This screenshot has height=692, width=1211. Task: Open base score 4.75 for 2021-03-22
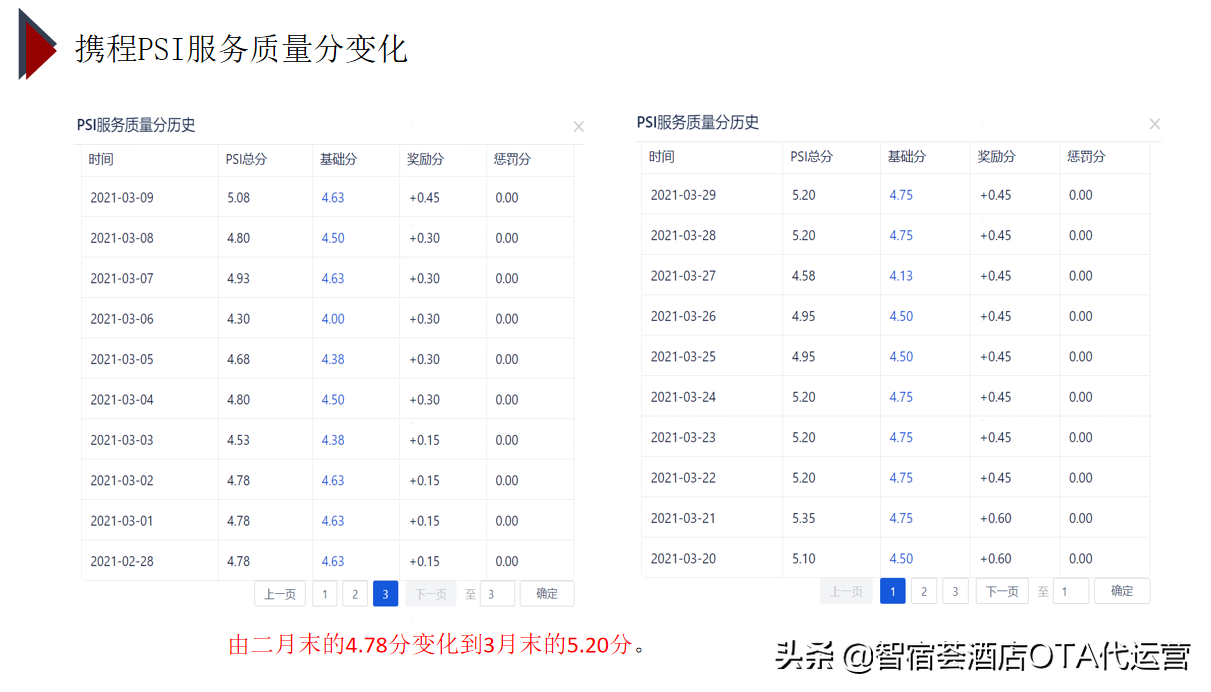tap(901, 478)
